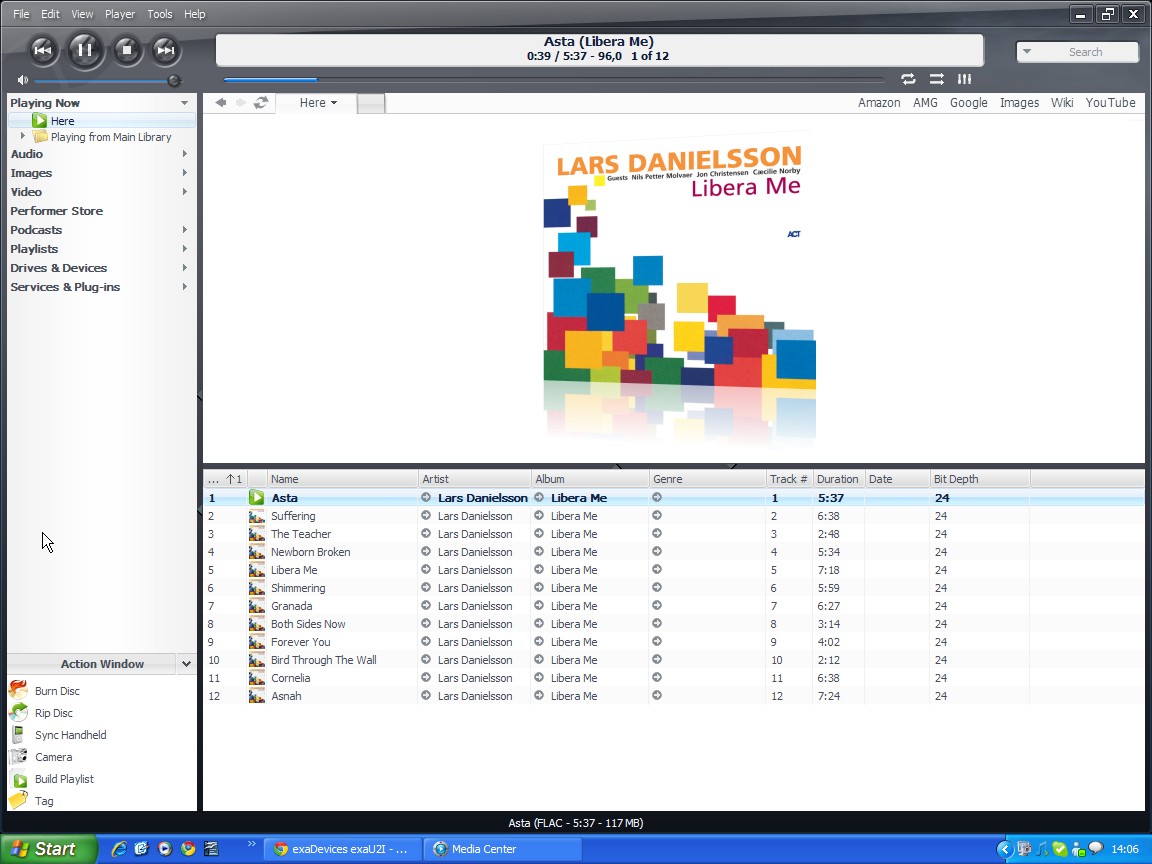Open the Help menu
This screenshot has height=864, width=1152.
tap(195, 14)
